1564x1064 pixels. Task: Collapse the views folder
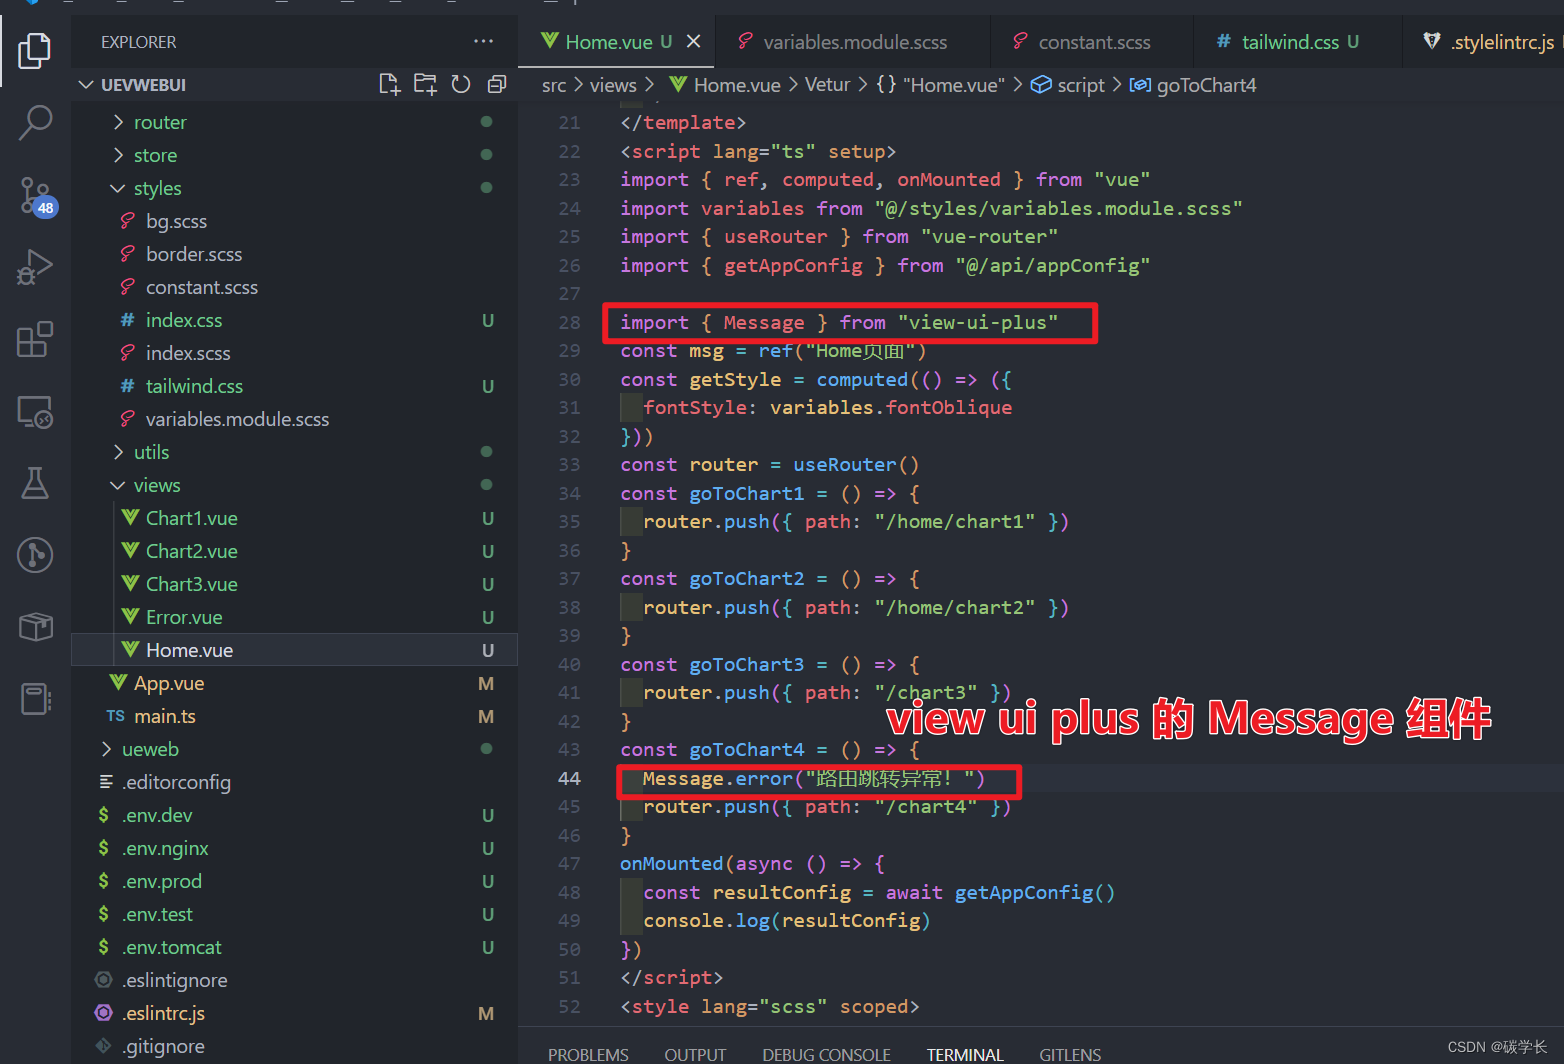157,485
